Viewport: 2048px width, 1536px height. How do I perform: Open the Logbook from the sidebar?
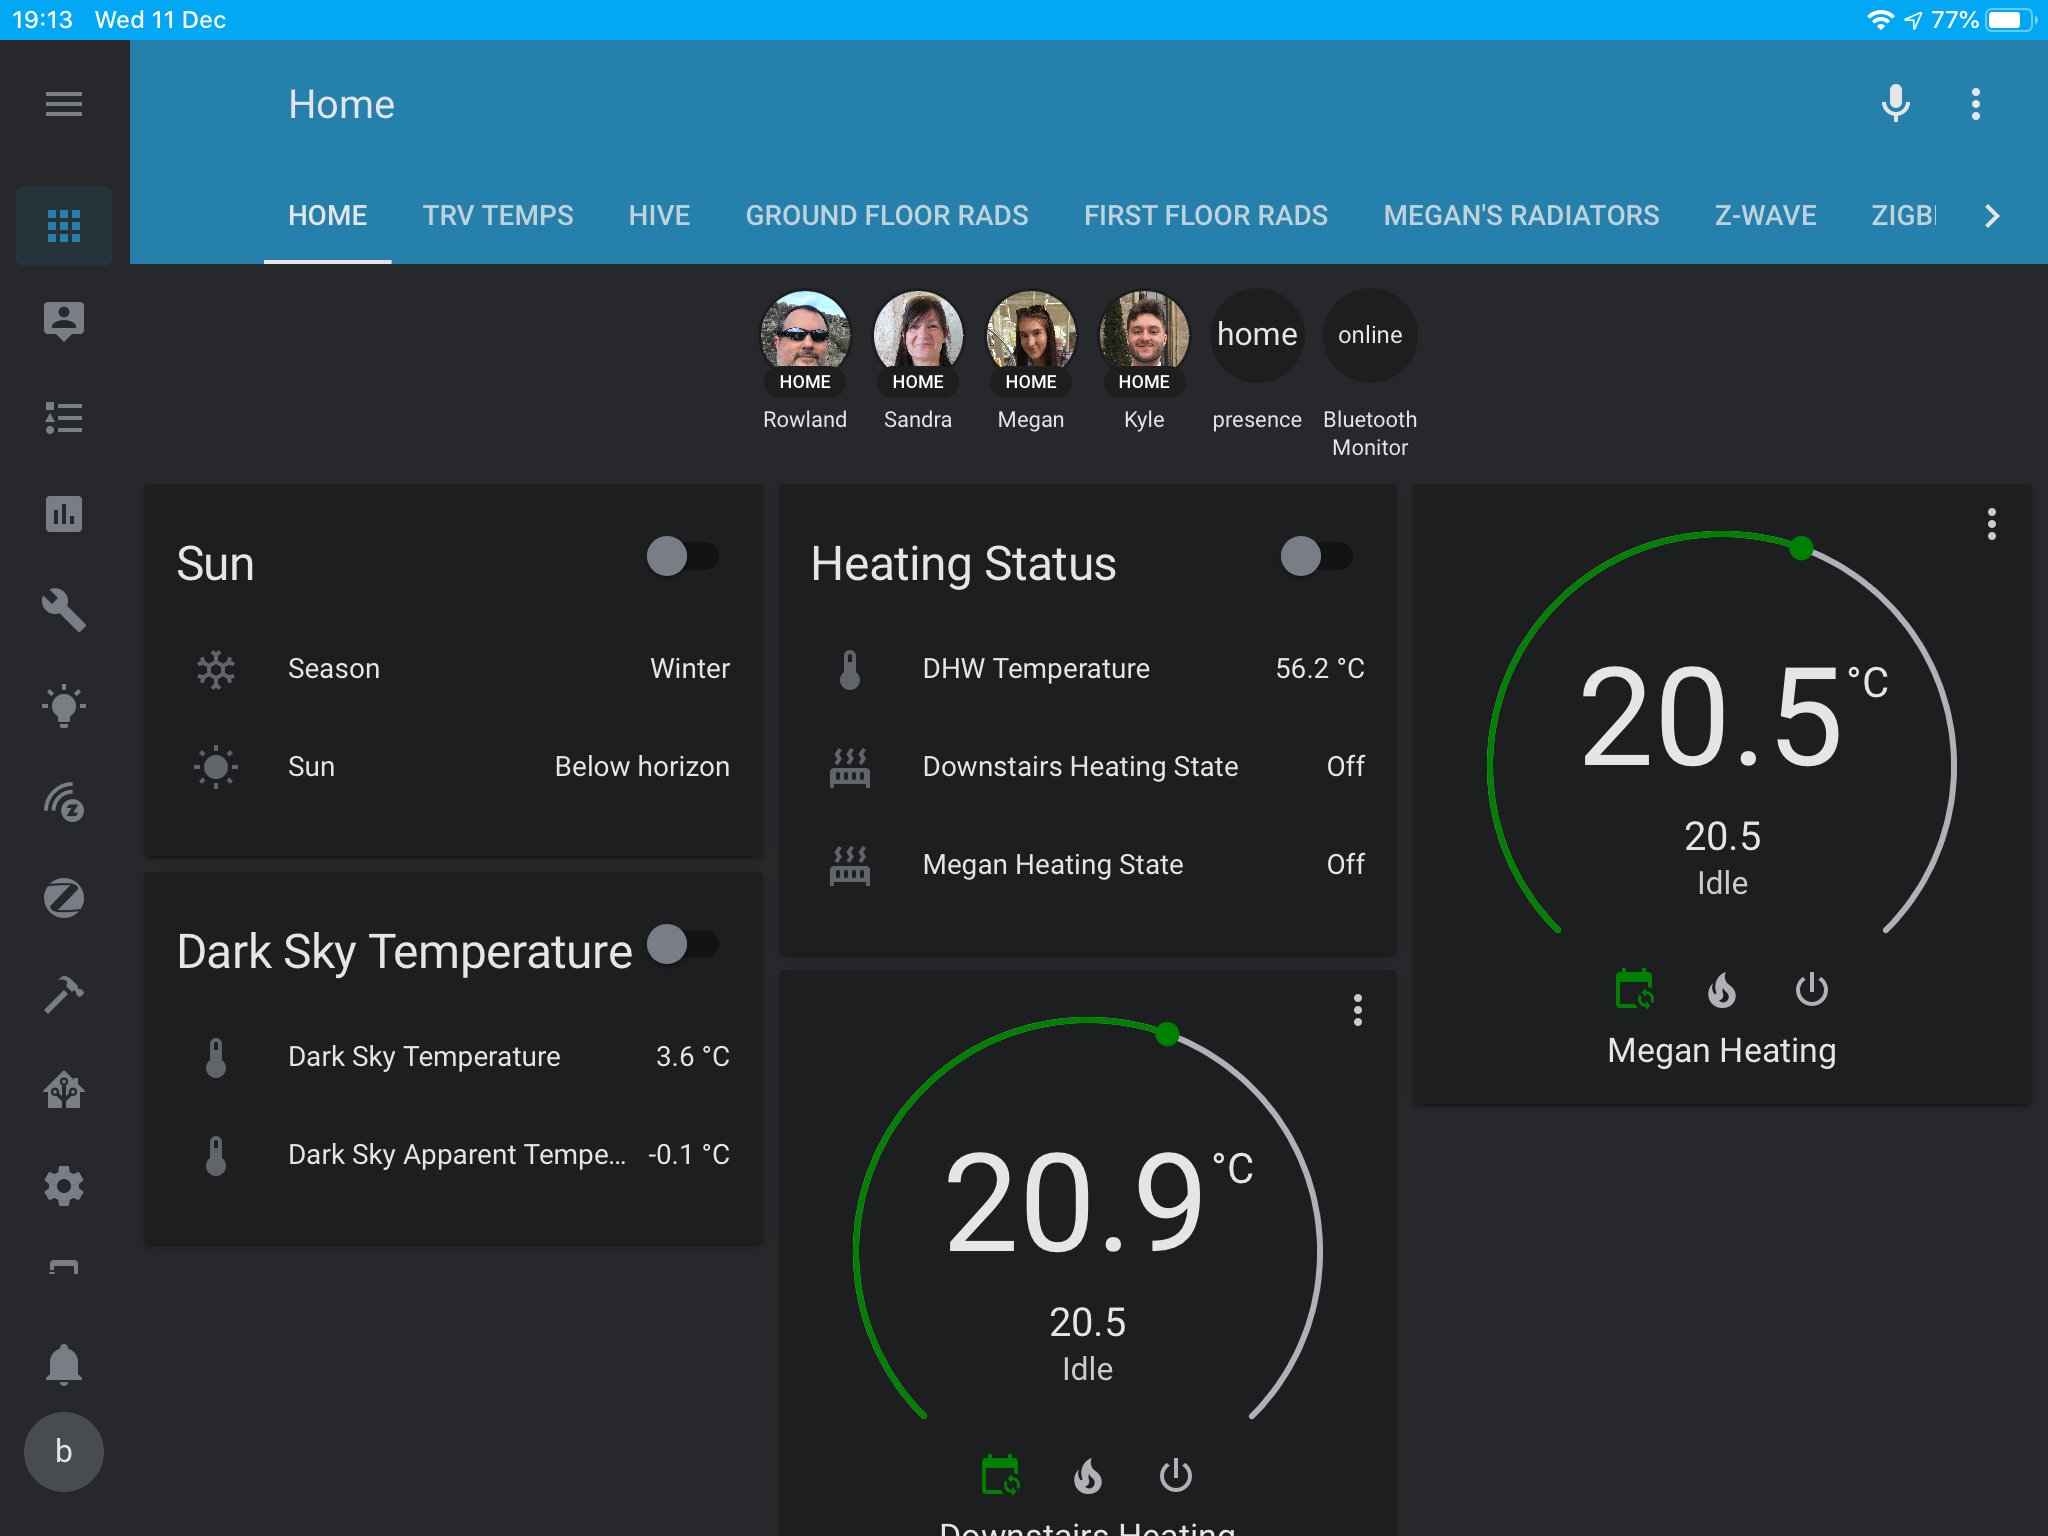click(x=63, y=418)
